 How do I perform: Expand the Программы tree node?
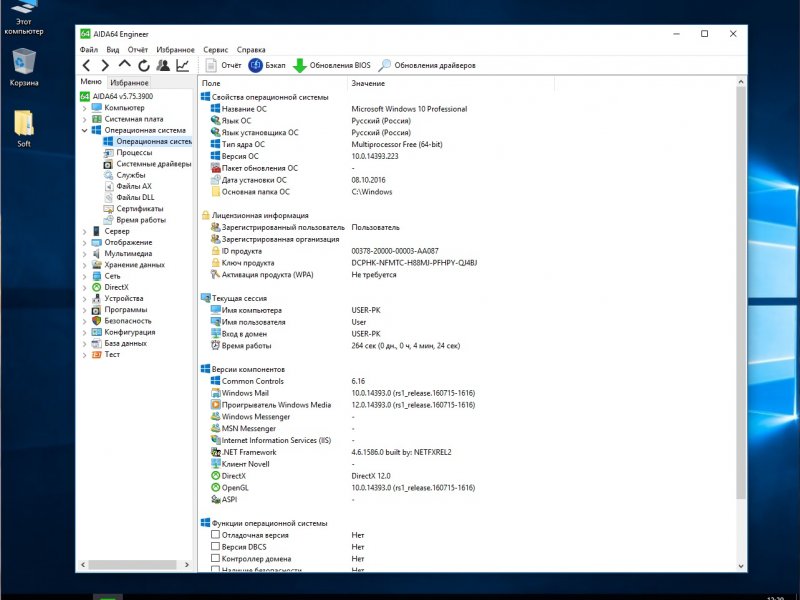(x=85, y=310)
